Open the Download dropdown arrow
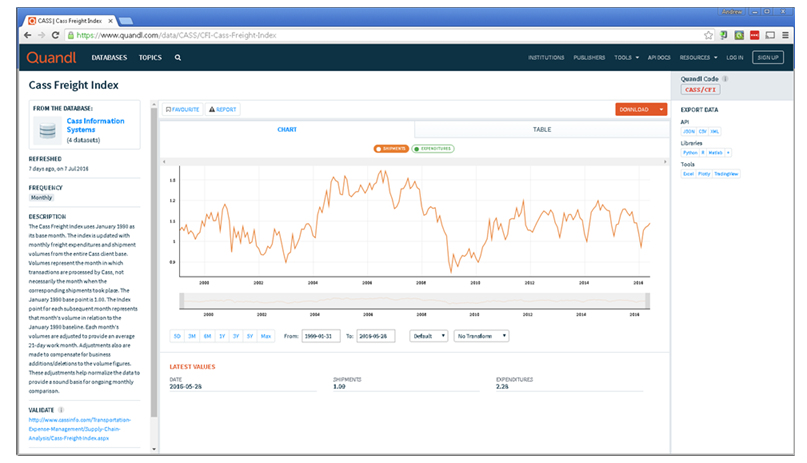The width and height of the screenshot is (807, 463). pyautogui.click(x=661, y=109)
